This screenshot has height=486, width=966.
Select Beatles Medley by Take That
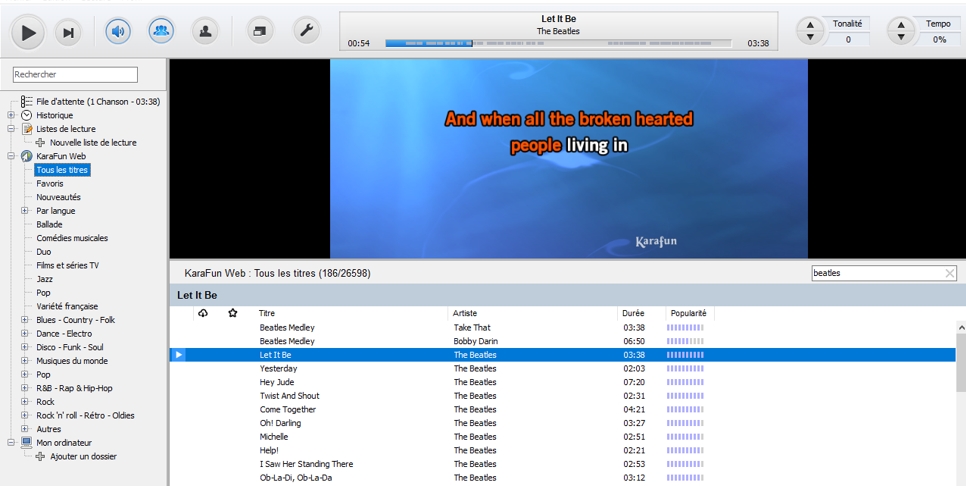(562, 328)
